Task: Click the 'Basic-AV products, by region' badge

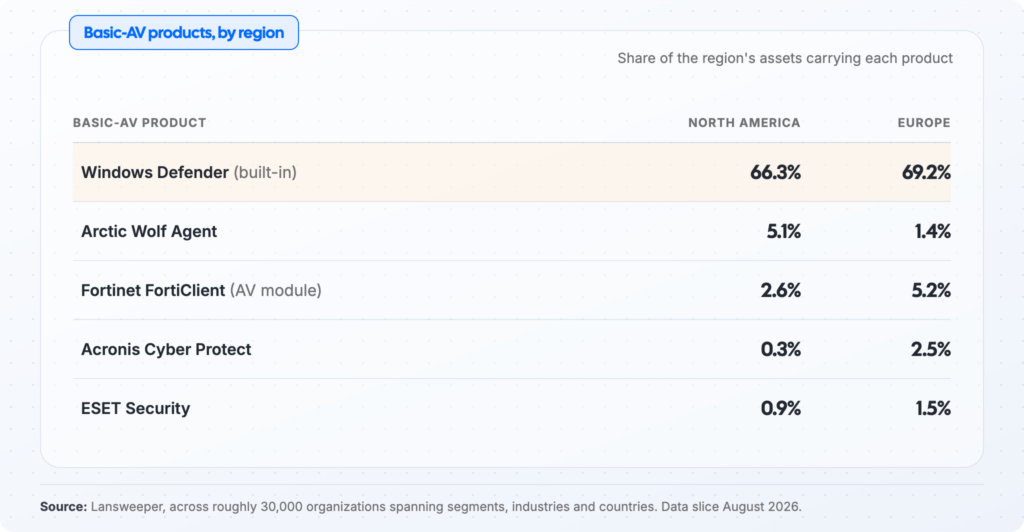Action: pyautogui.click(x=184, y=33)
